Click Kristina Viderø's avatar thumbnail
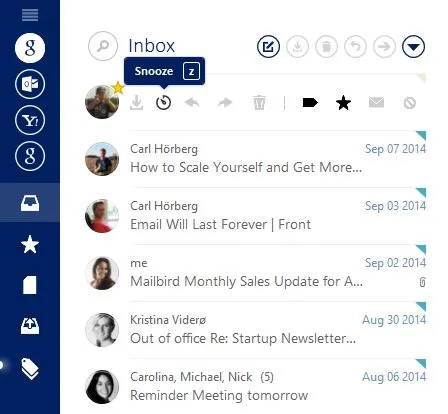 point(102,330)
